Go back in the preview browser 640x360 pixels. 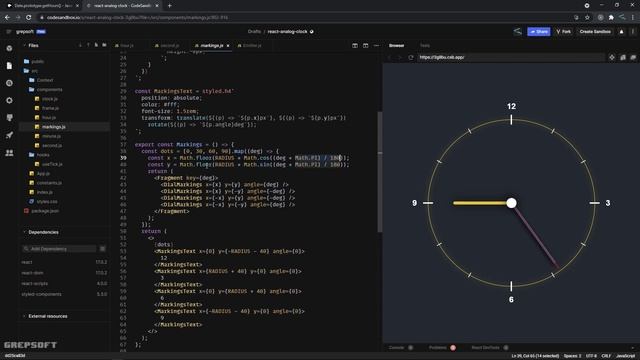[389, 58]
